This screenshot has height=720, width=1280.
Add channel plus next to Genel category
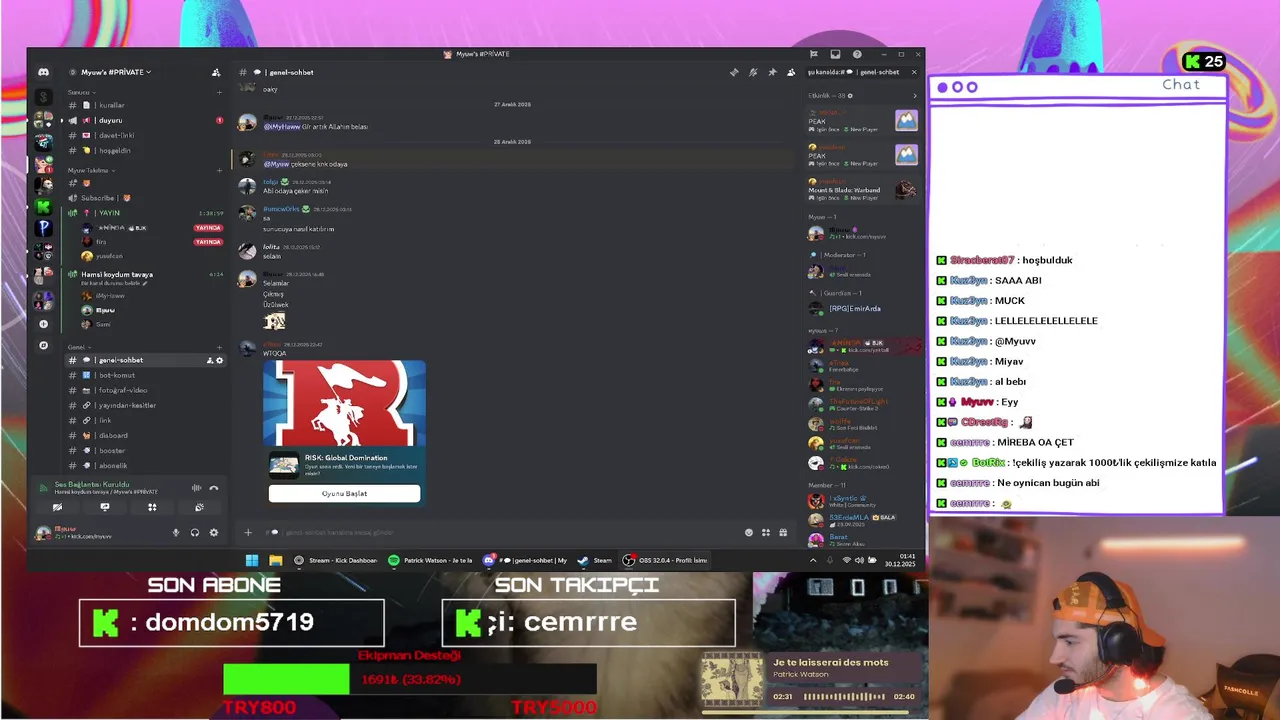point(219,347)
